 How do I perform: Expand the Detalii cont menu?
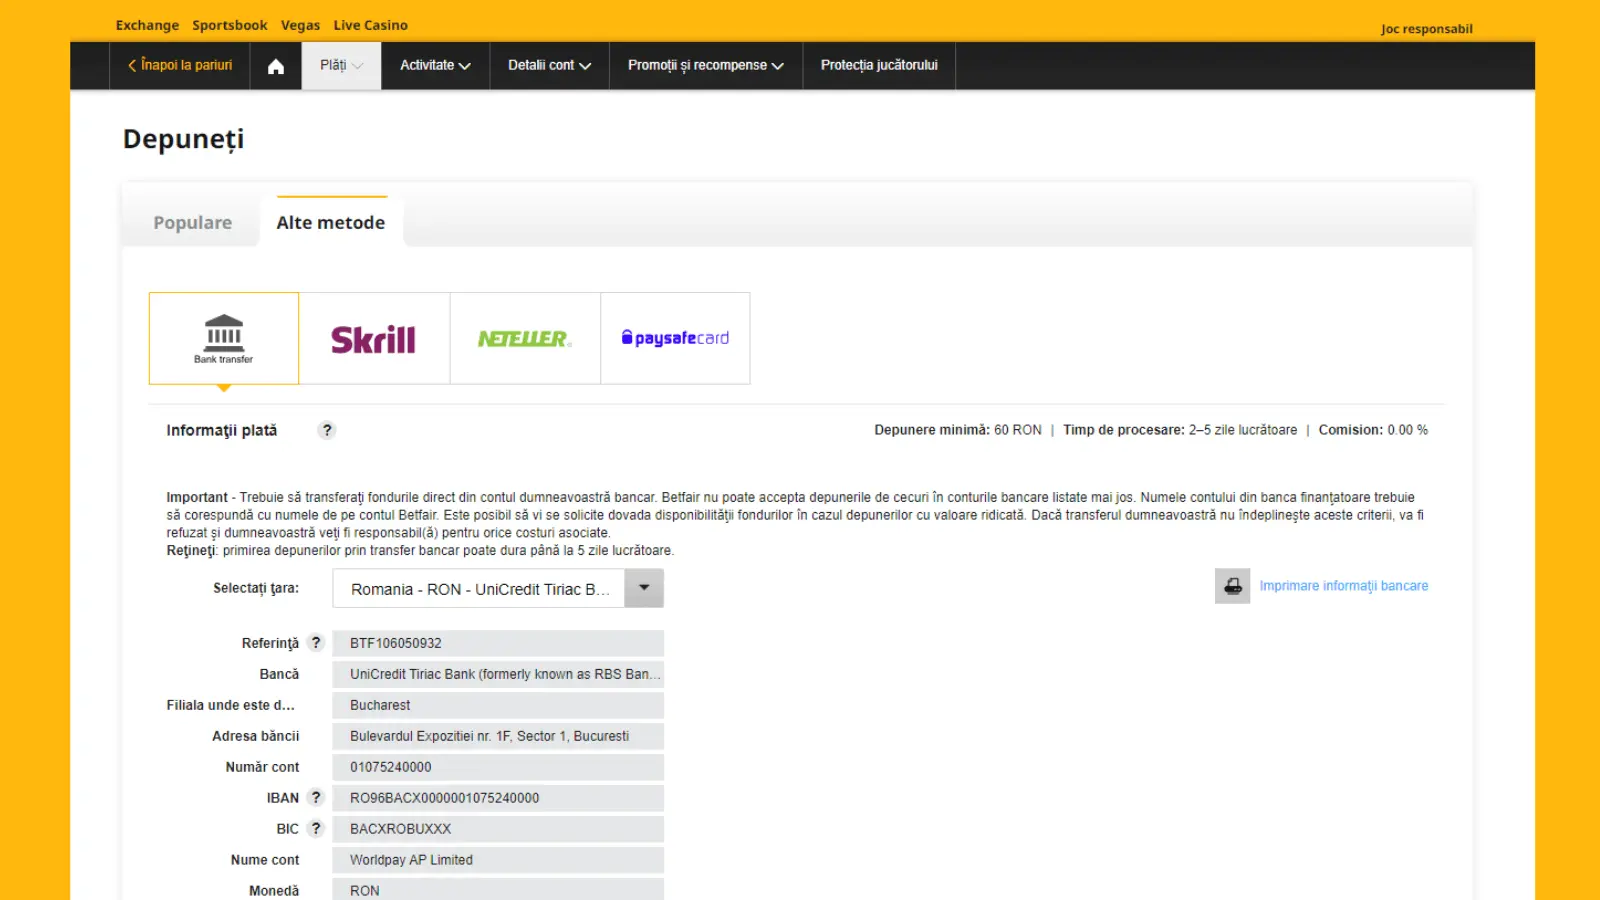click(x=549, y=66)
